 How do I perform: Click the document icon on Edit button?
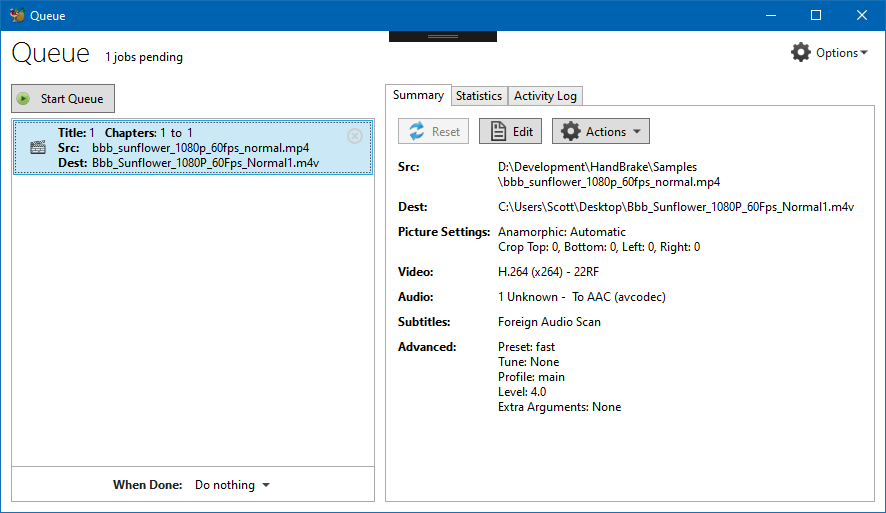point(498,132)
